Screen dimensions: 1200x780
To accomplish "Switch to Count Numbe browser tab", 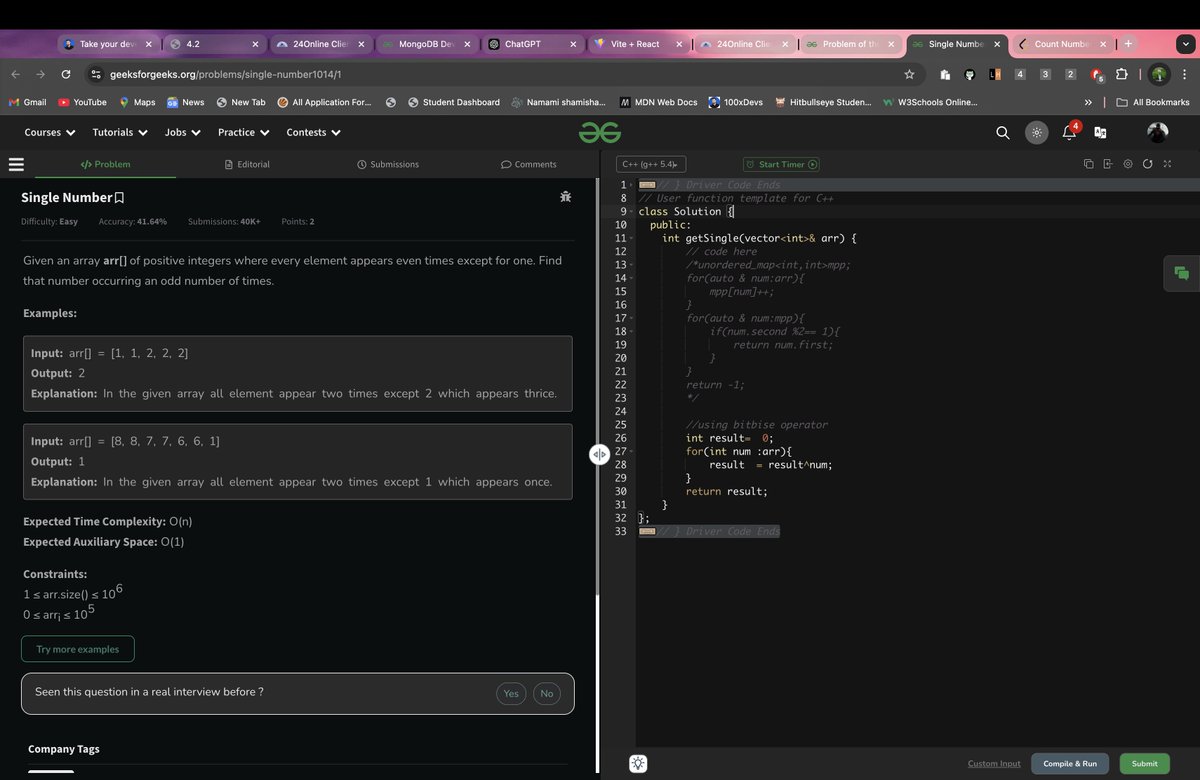I will [x=1061, y=44].
